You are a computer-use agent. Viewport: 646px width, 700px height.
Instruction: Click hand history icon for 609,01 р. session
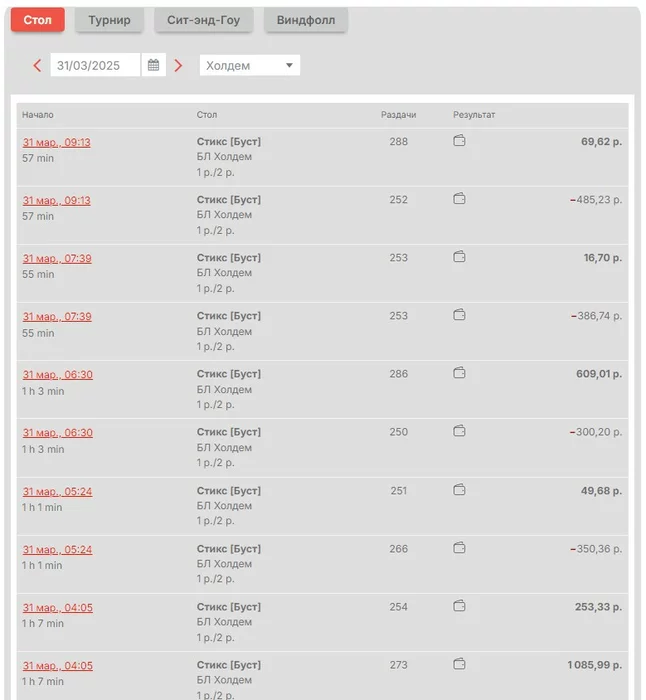point(459,374)
